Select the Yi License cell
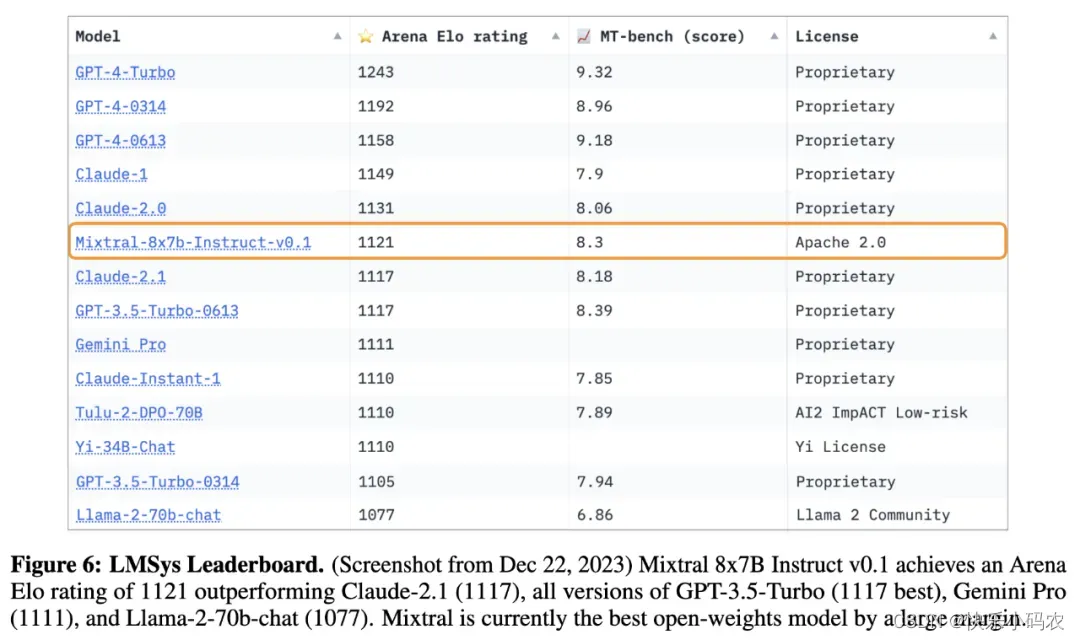 (x=840, y=447)
